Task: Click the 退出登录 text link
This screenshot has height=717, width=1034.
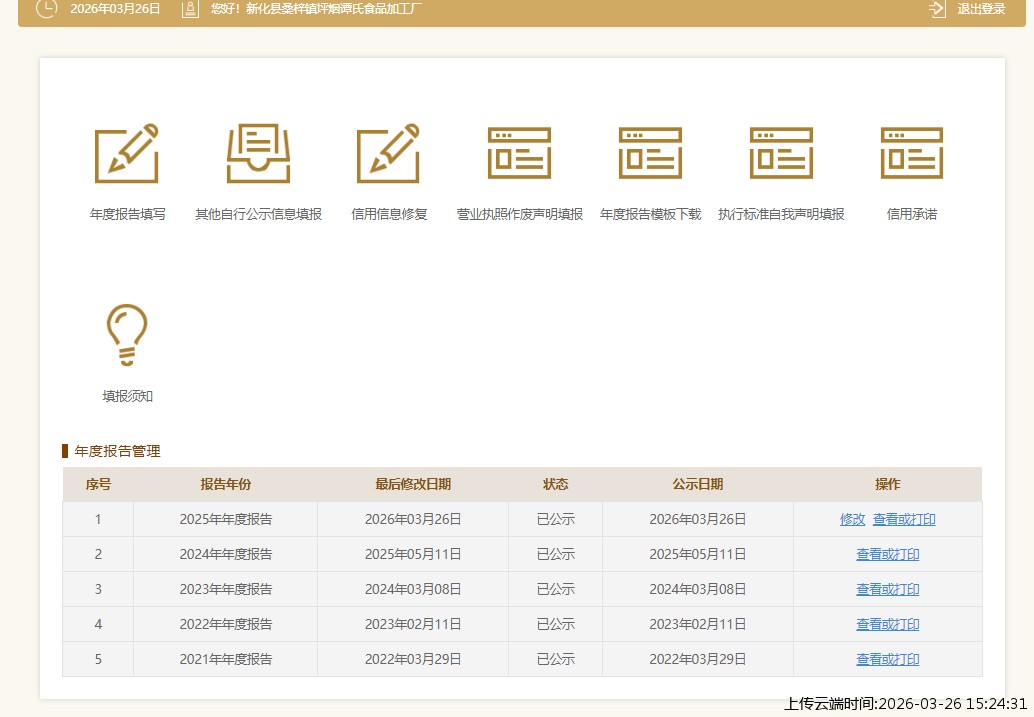Action: (x=981, y=9)
